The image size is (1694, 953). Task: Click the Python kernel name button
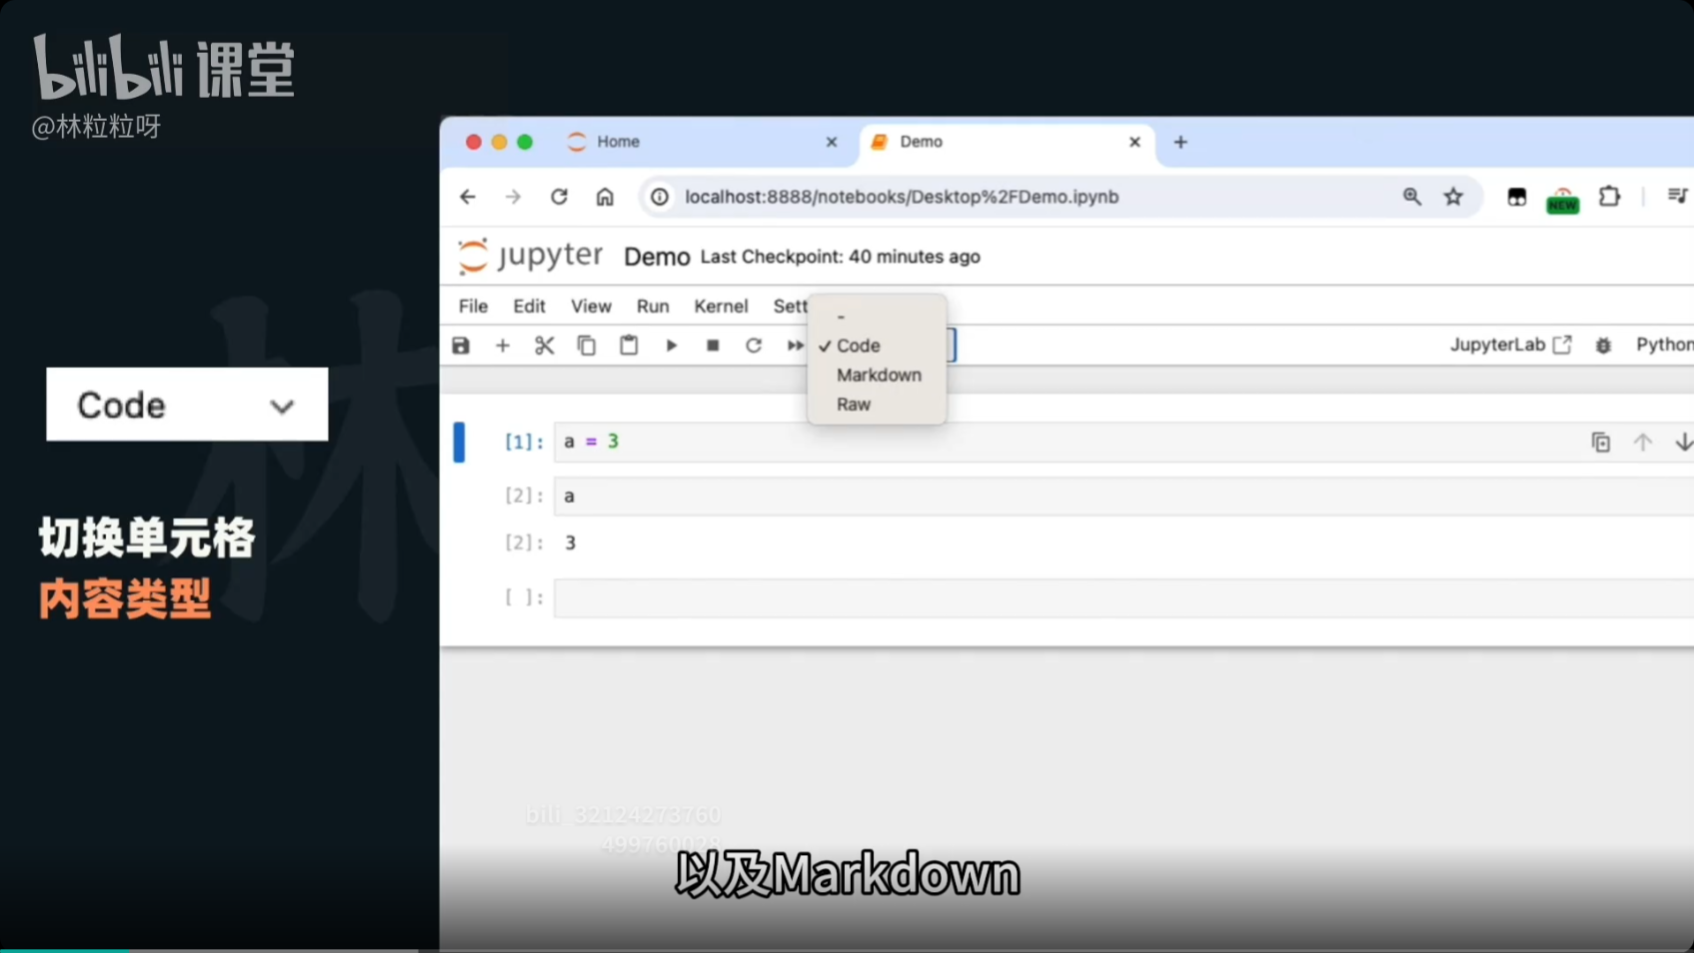1664,345
